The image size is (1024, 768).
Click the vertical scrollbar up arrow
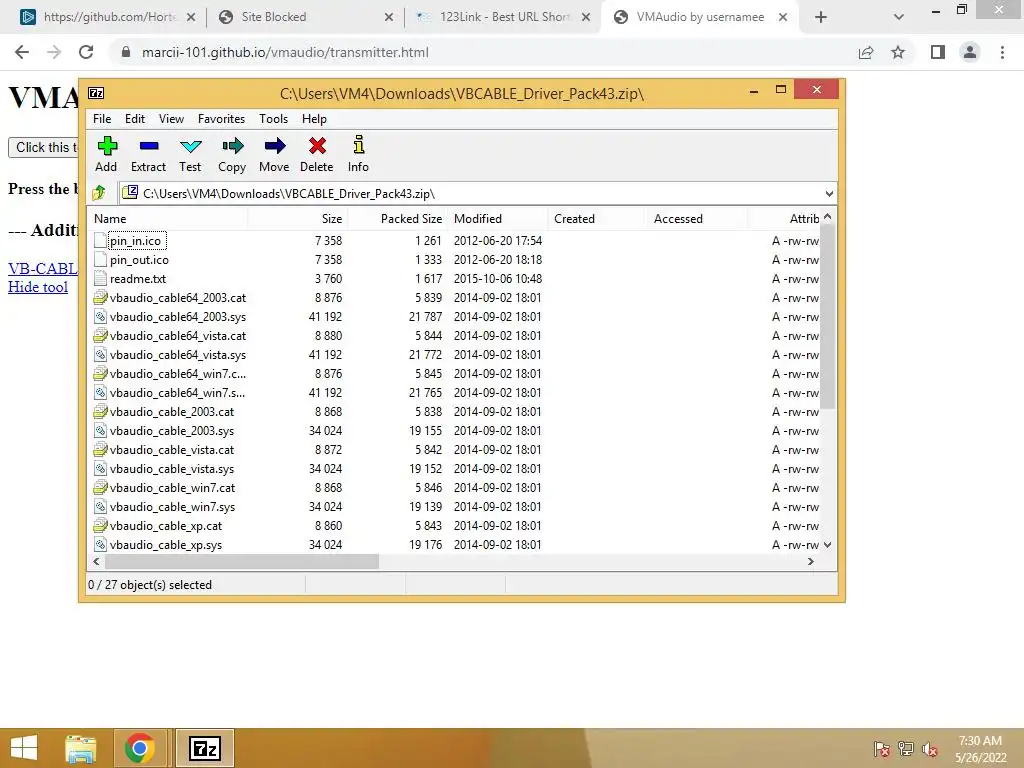point(827,217)
